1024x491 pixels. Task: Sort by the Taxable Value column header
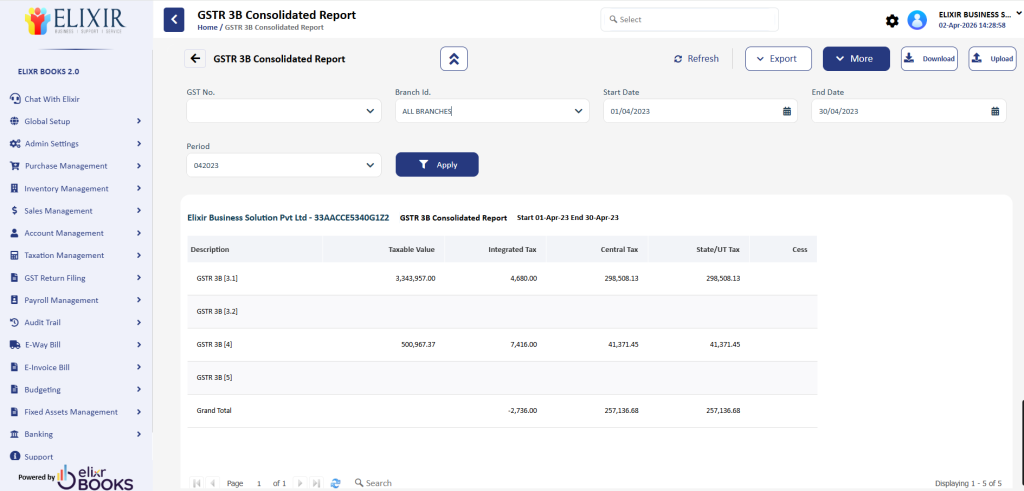click(x=383, y=249)
